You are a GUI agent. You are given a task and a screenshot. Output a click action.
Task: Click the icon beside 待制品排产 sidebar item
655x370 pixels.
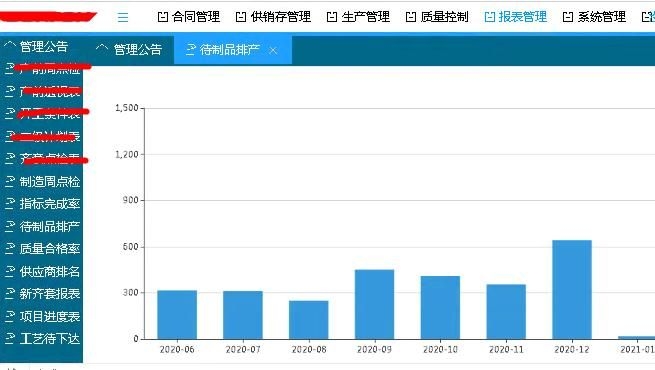(x=10, y=226)
